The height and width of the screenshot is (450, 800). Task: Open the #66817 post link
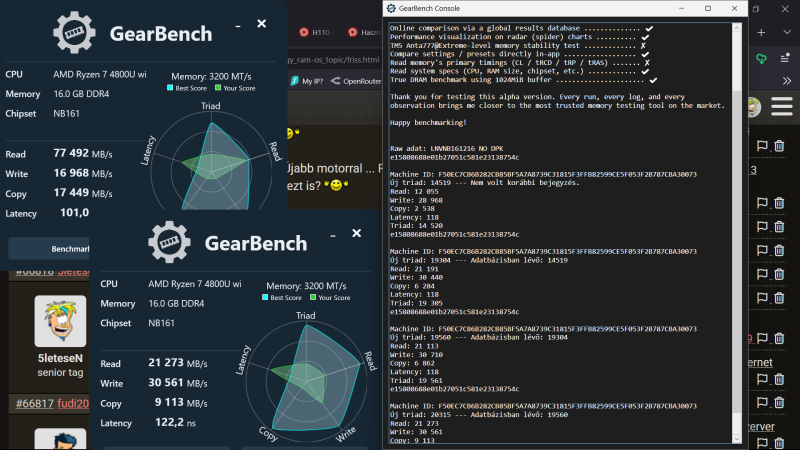(34, 404)
